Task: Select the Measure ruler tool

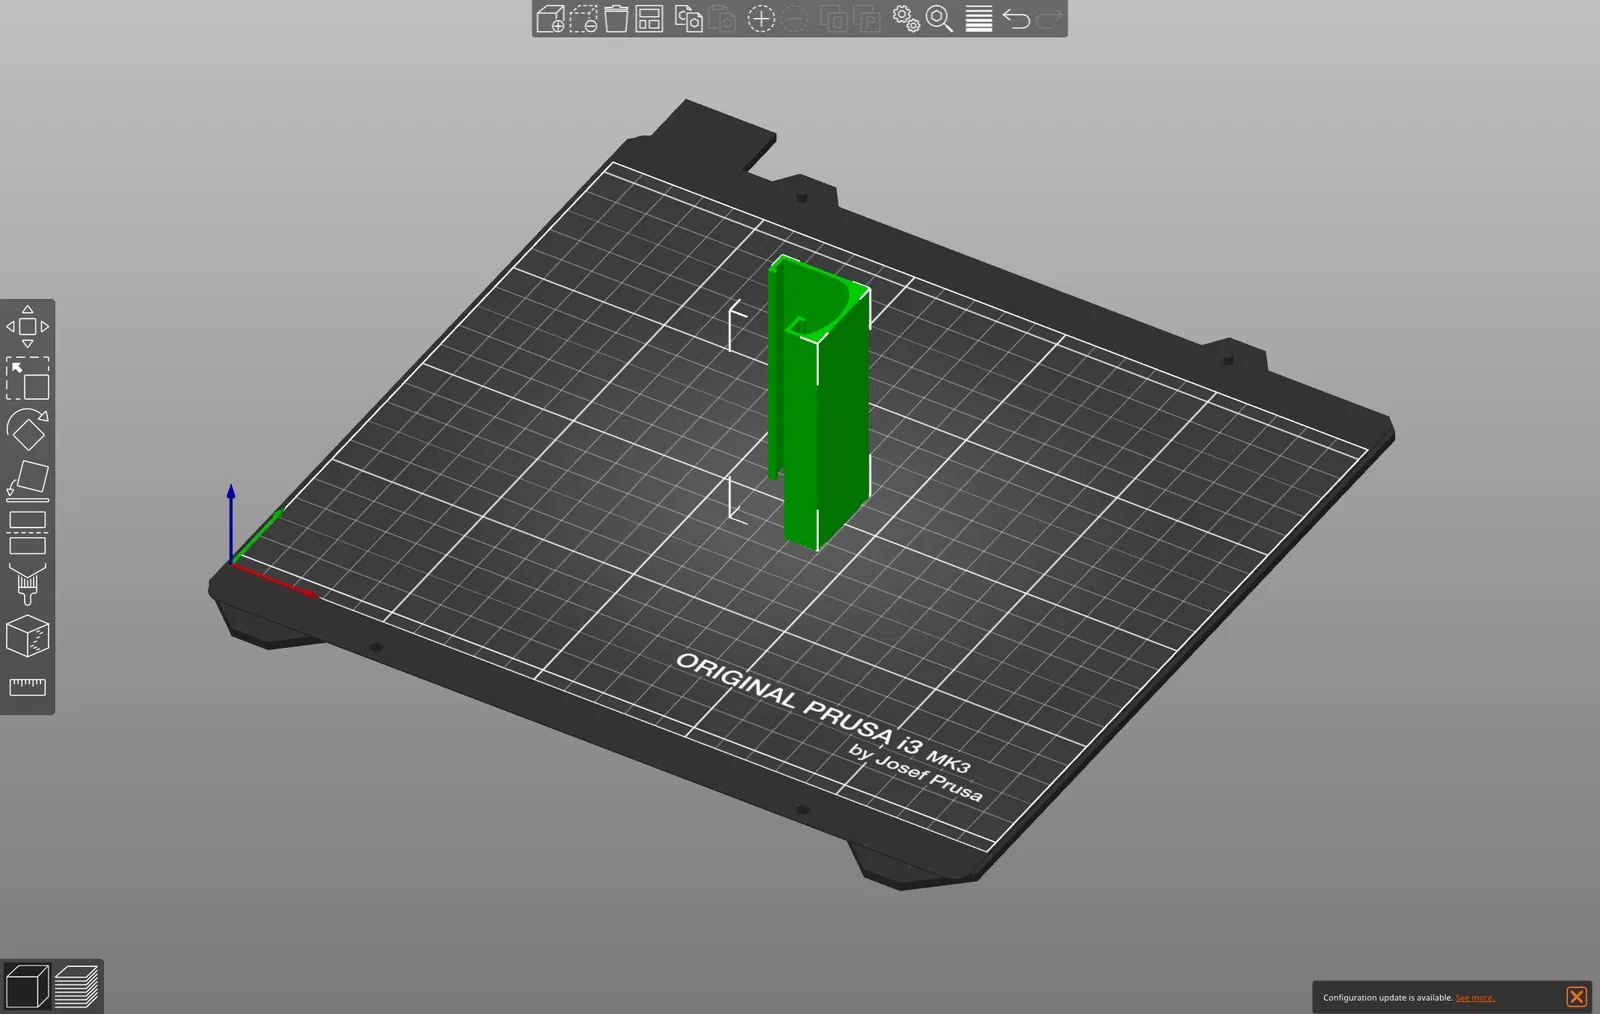Action: 27,686
